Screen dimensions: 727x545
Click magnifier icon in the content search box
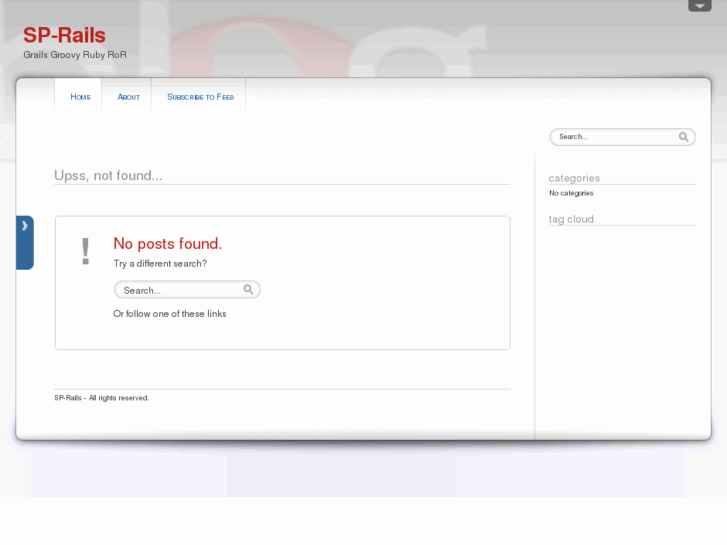point(249,289)
